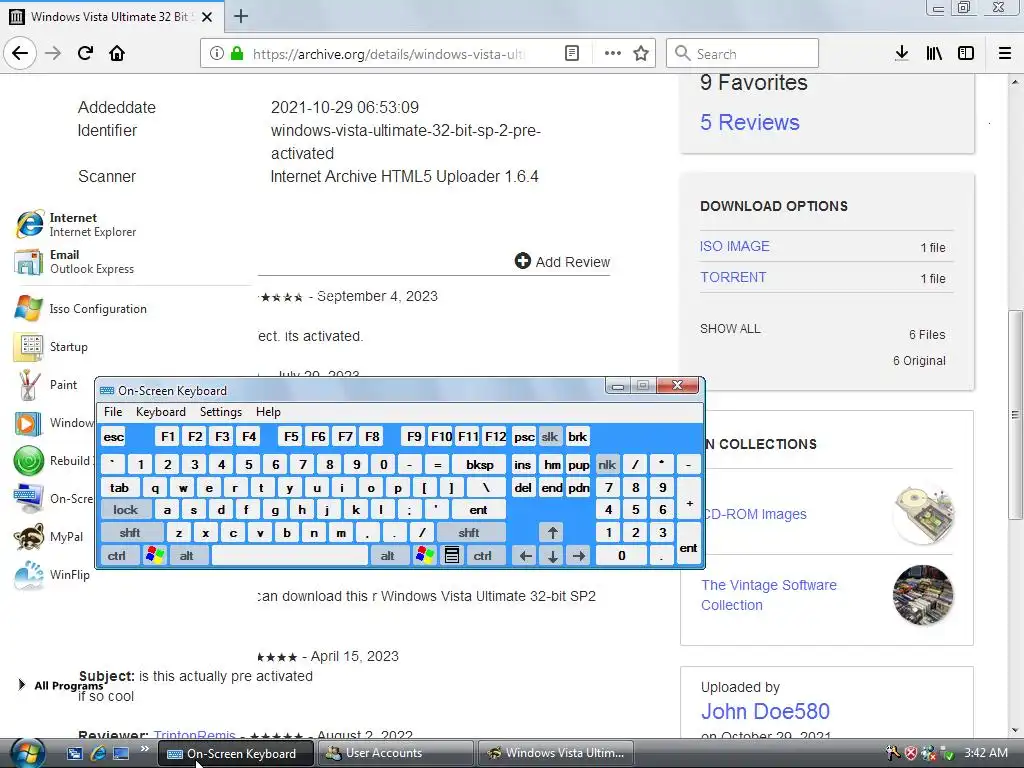
Task: Expand All Programs in Start menu
Action: (60, 685)
